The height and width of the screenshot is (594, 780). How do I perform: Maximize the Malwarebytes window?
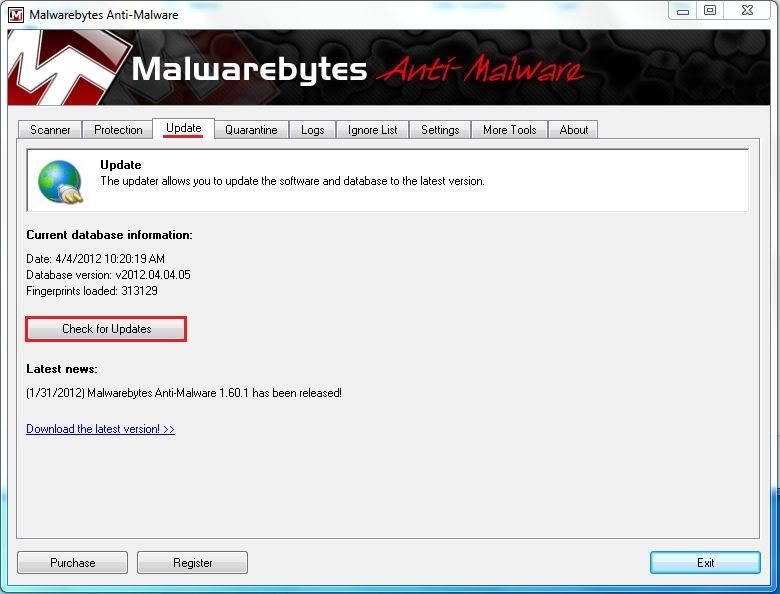pos(710,10)
